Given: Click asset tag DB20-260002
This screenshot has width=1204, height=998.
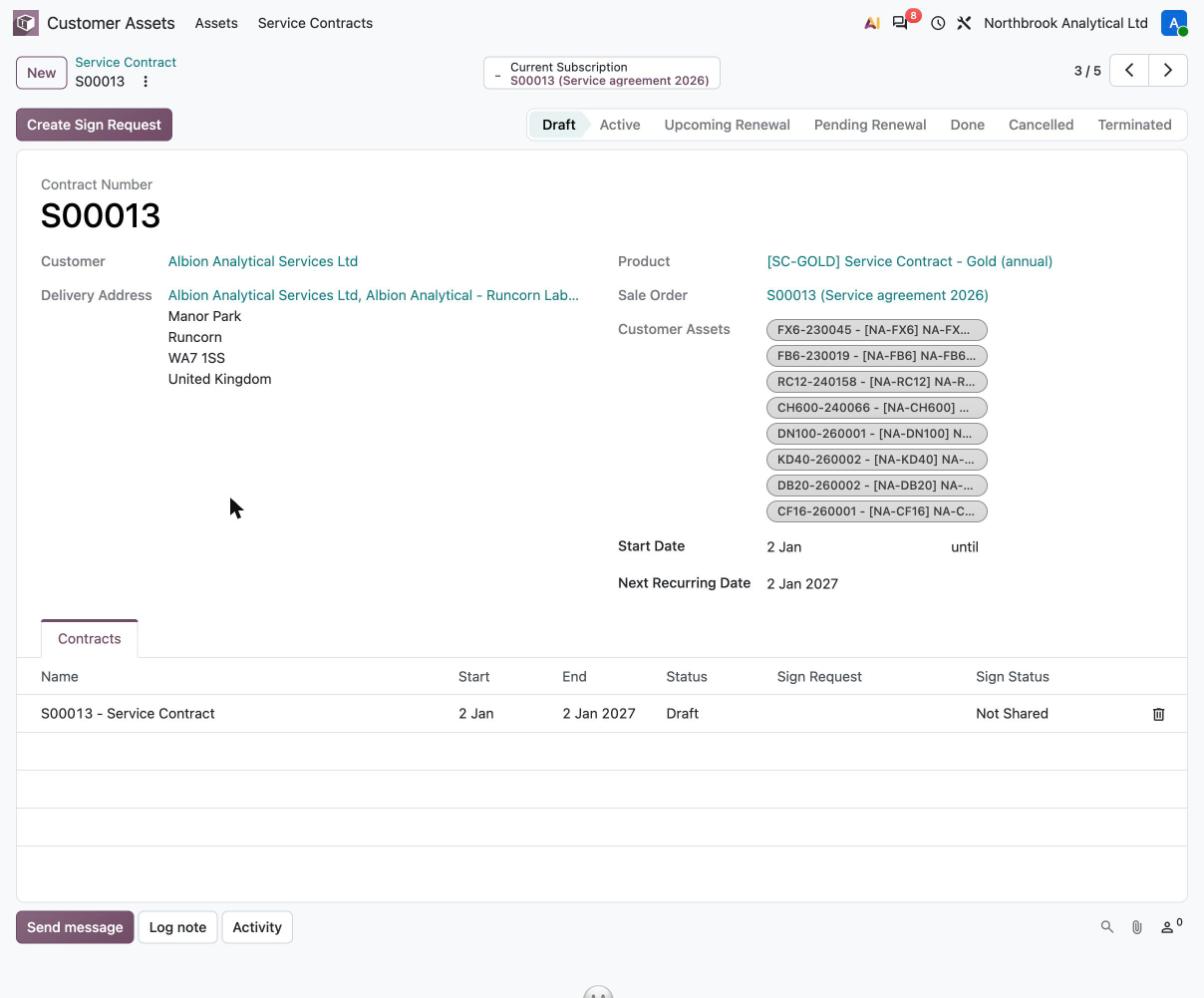Looking at the screenshot, I should [x=876, y=486].
